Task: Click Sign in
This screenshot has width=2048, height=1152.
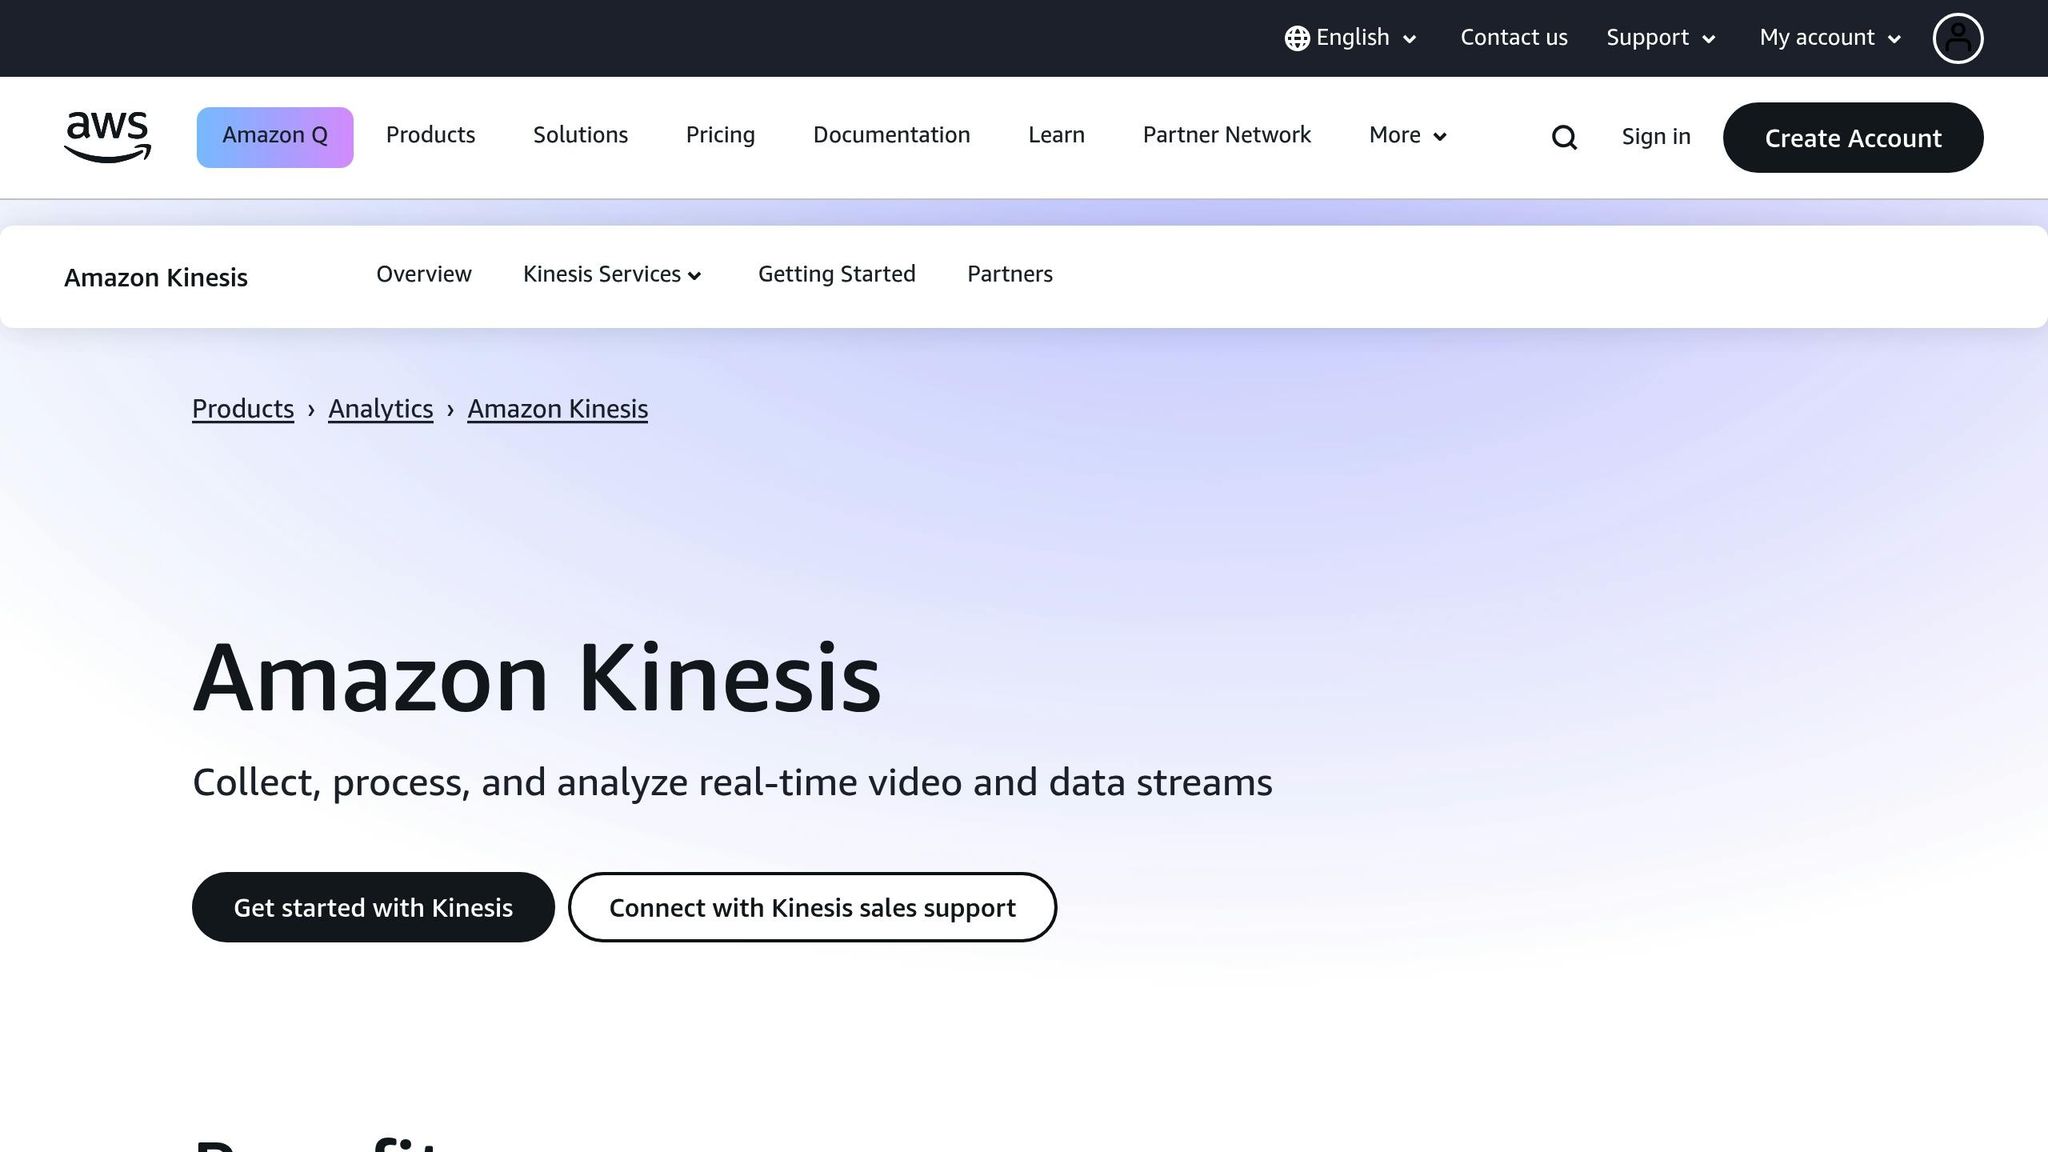Action: [1656, 137]
